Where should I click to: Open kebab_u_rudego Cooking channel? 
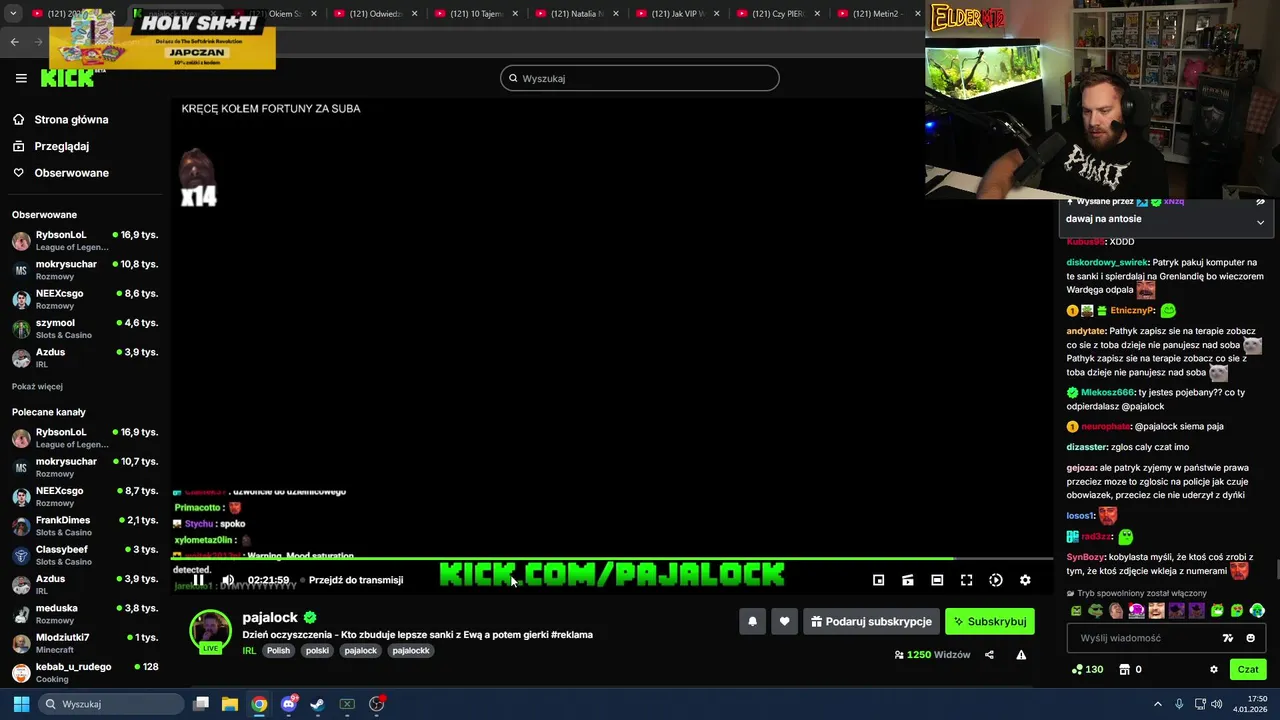click(85, 672)
